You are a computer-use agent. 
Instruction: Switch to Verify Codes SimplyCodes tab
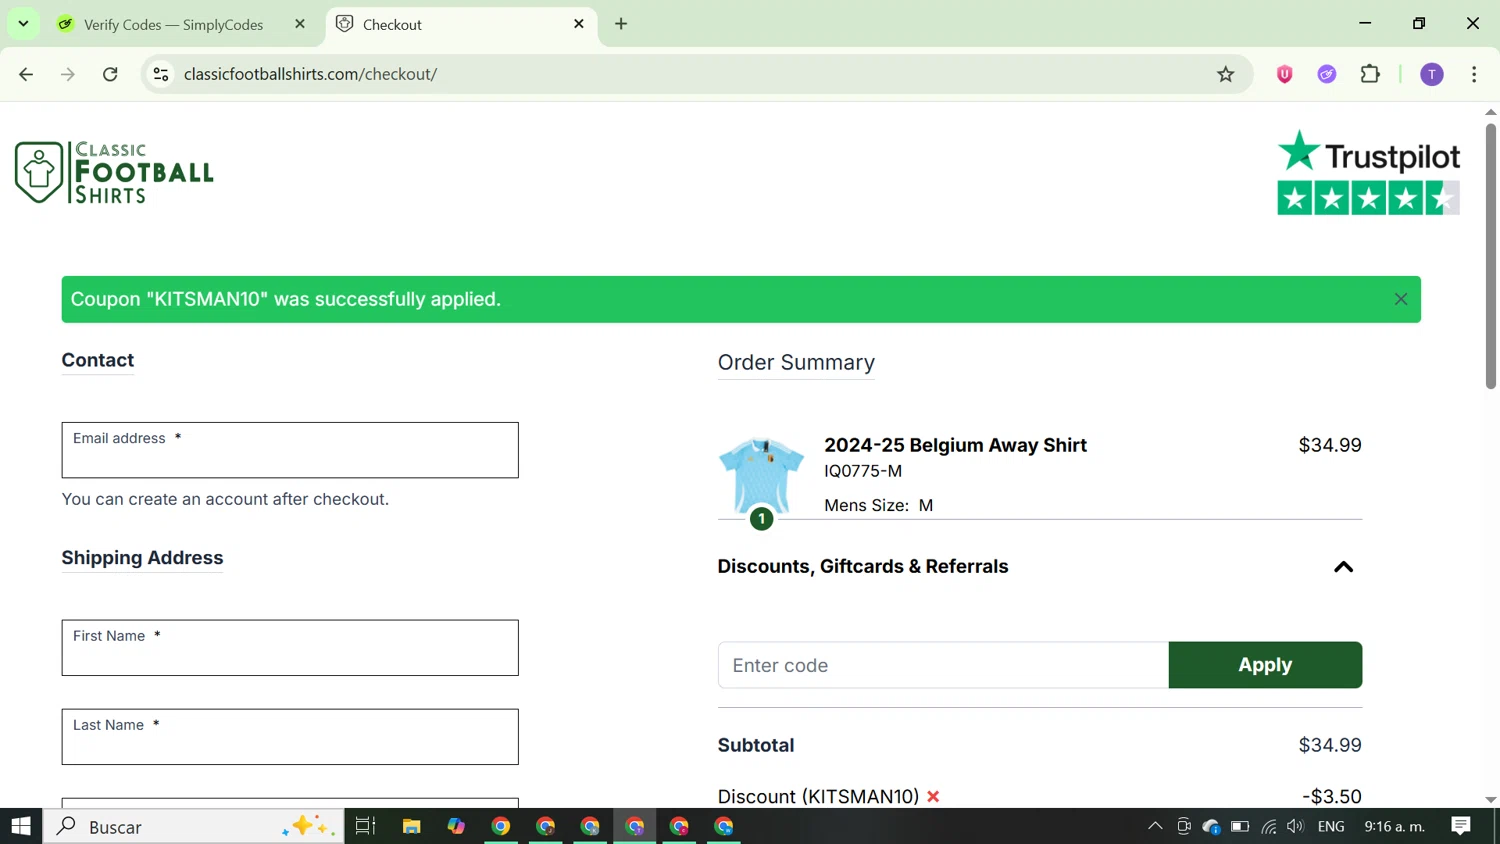pos(173,24)
